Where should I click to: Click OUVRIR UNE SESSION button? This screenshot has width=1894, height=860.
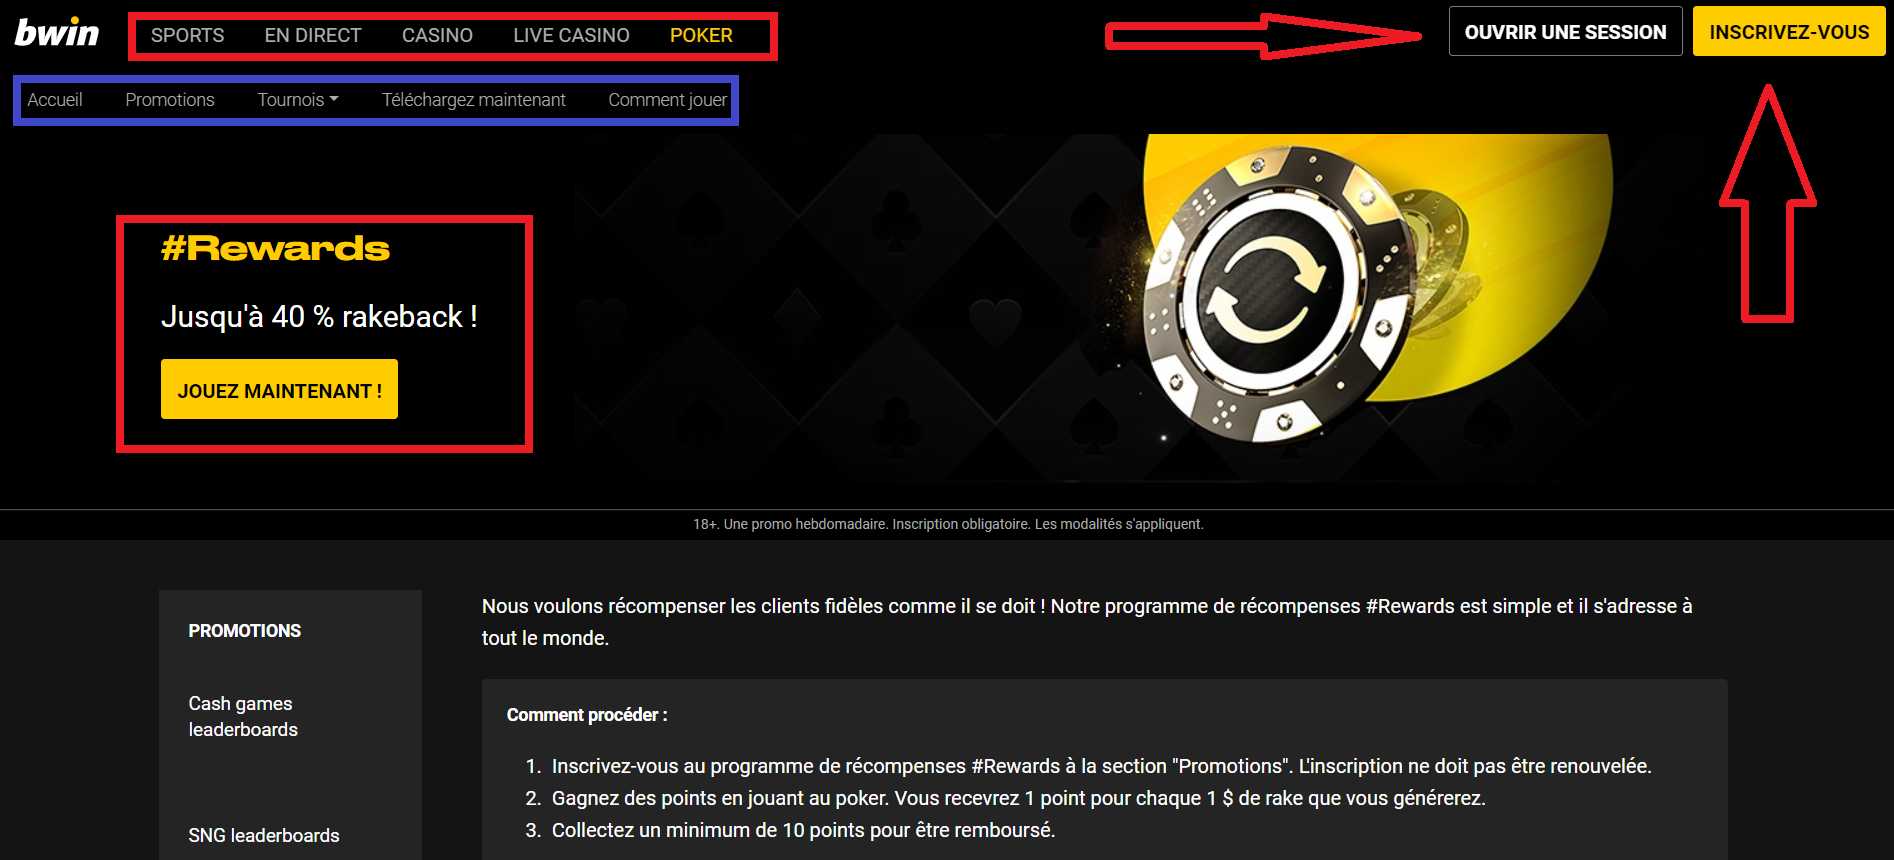pos(1566,32)
